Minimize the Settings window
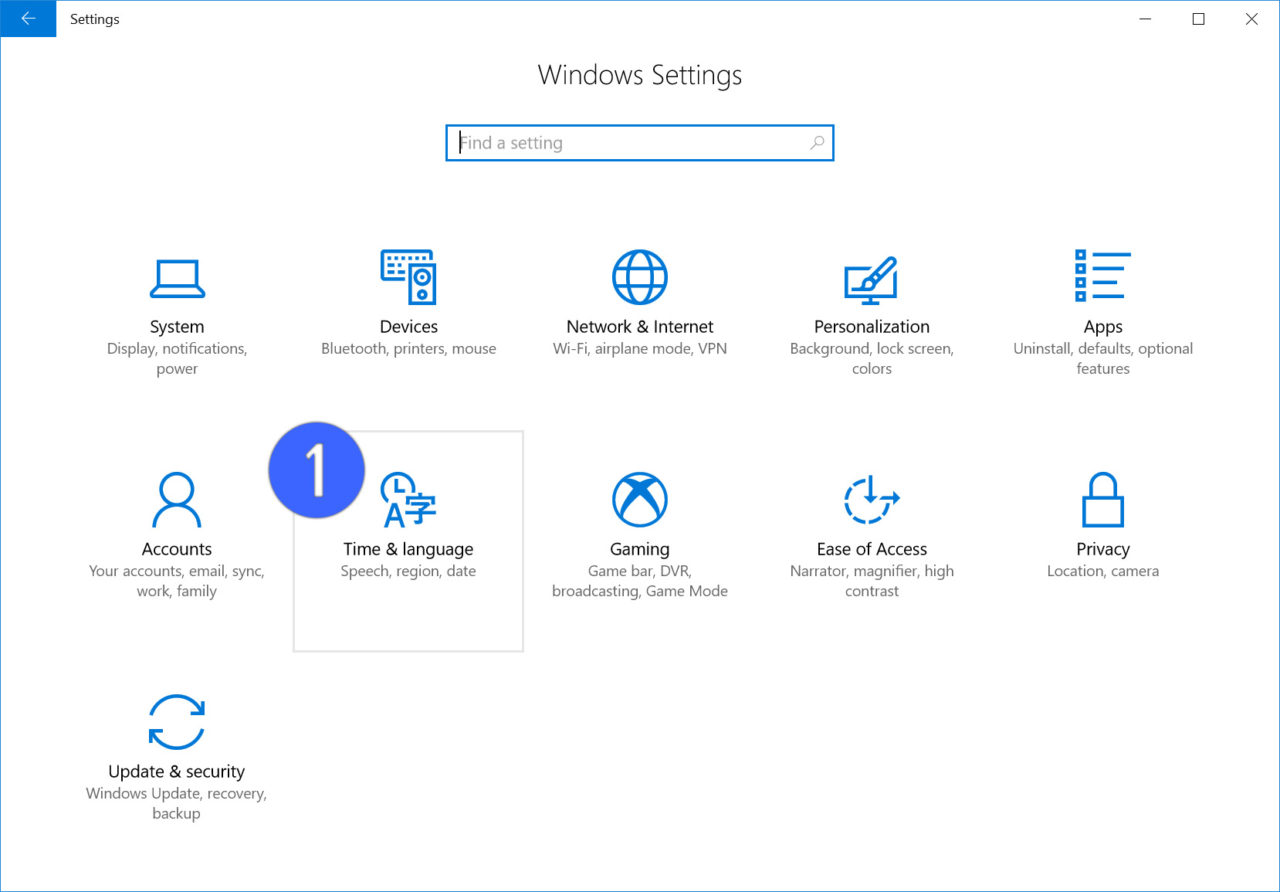The image size is (1280, 892). tap(1145, 18)
